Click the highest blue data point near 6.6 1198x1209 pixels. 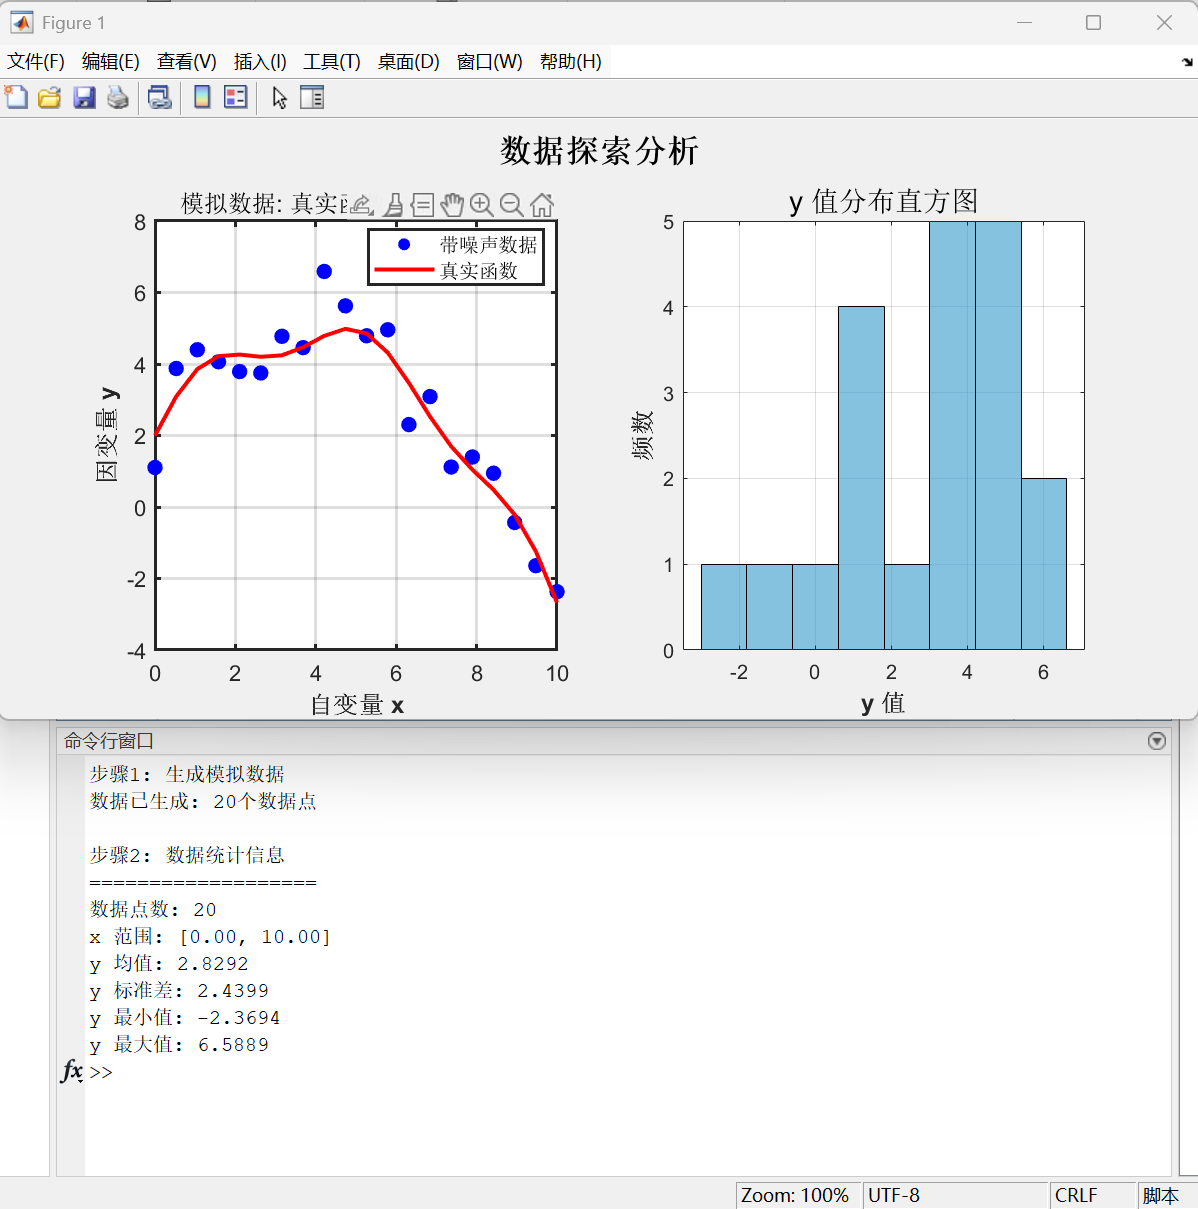click(324, 272)
